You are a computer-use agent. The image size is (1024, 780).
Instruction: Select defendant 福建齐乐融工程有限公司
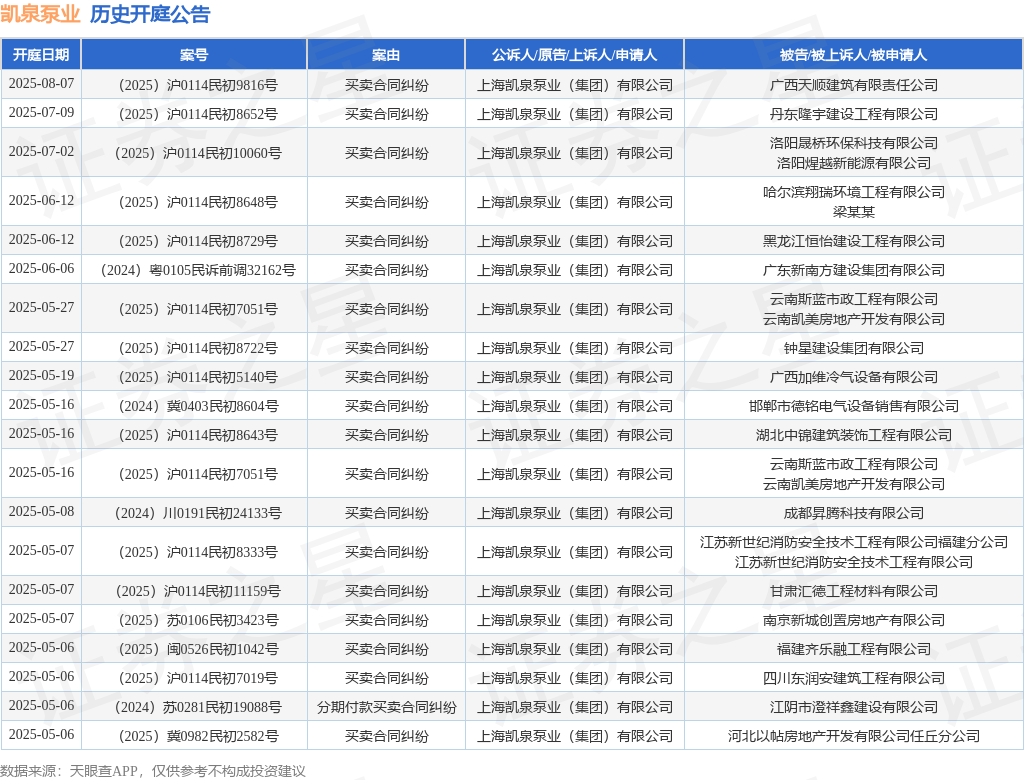pos(854,649)
